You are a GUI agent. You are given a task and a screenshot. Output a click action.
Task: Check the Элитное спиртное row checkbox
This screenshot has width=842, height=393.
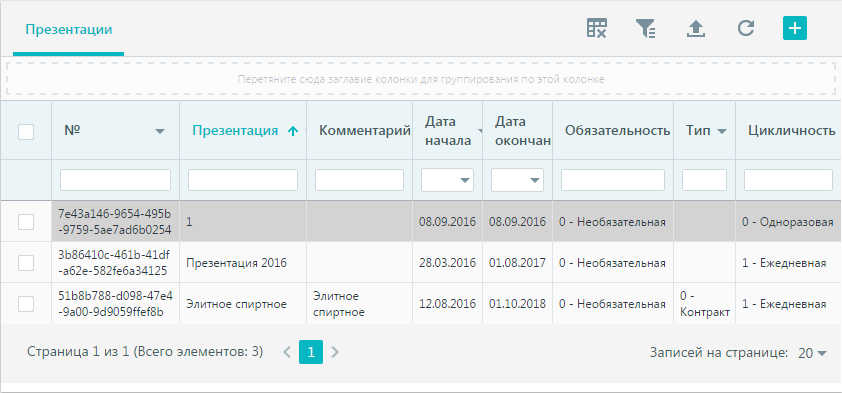(x=26, y=304)
